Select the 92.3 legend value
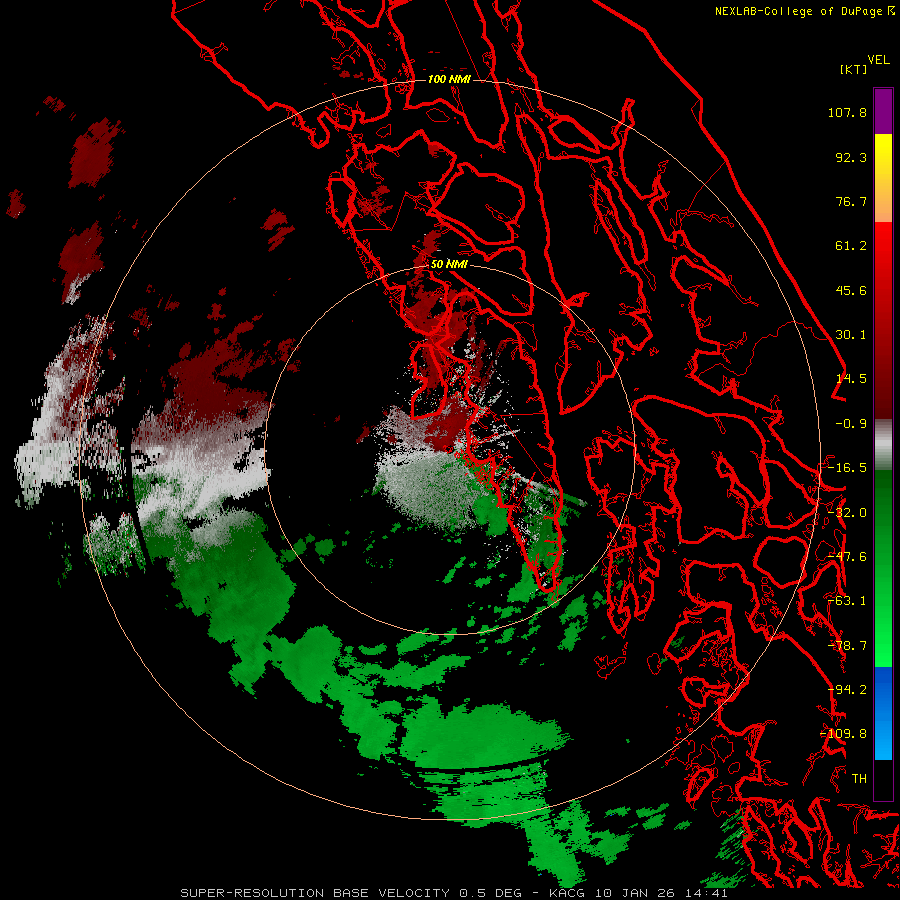The image size is (900, 900). (851, 157)
